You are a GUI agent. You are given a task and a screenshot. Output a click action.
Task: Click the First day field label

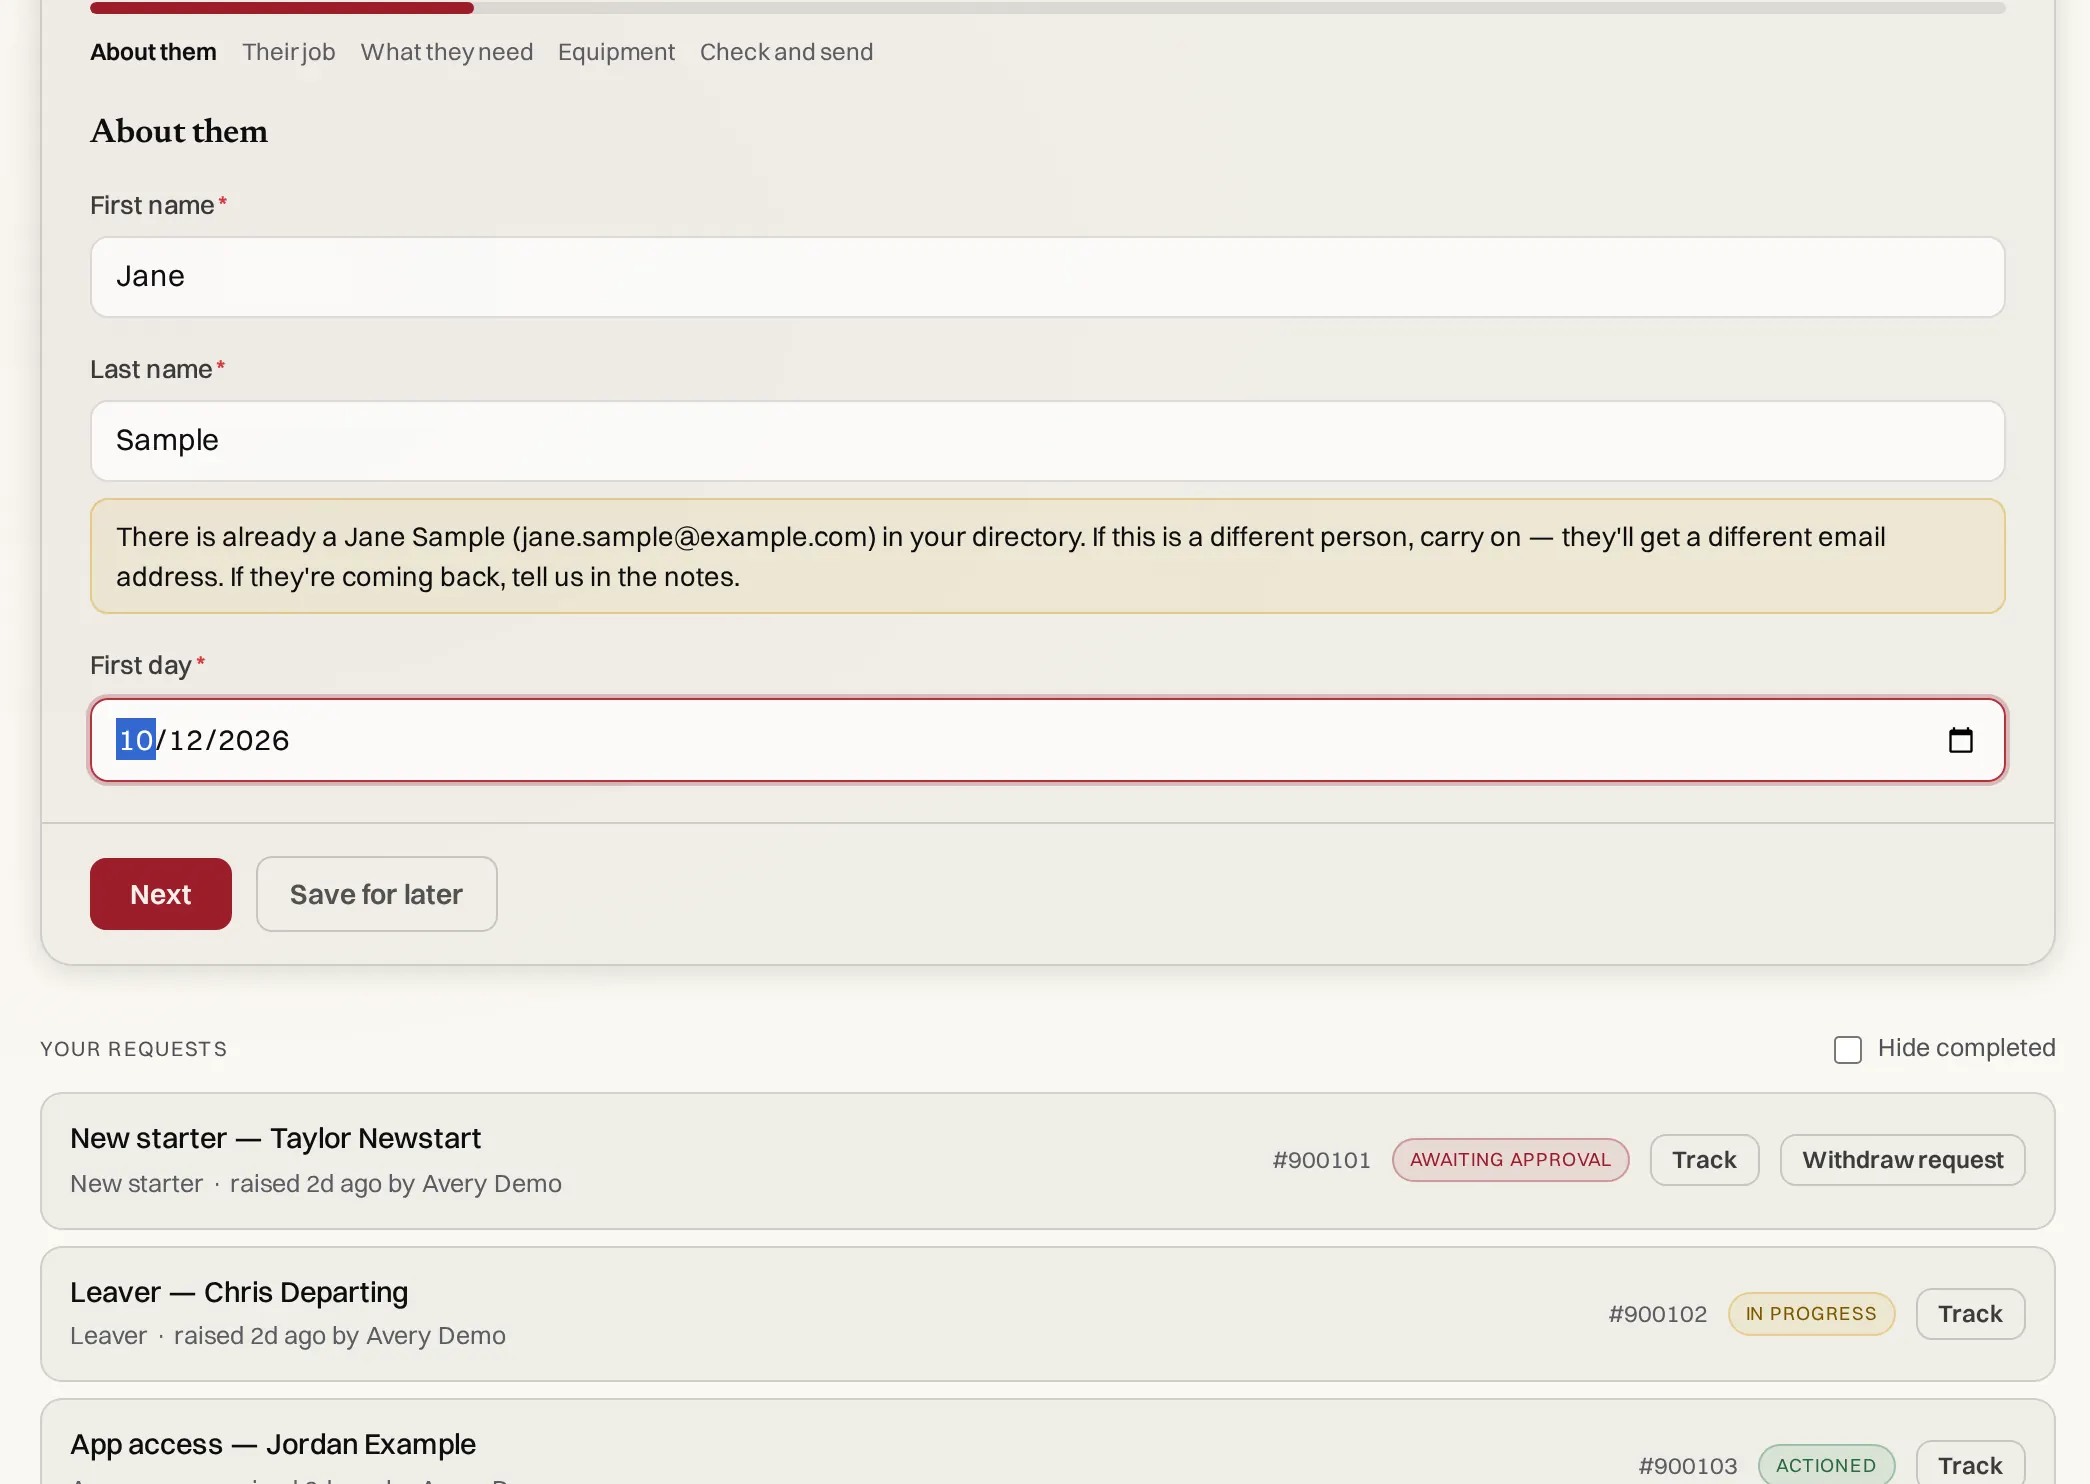click(147, 665)
